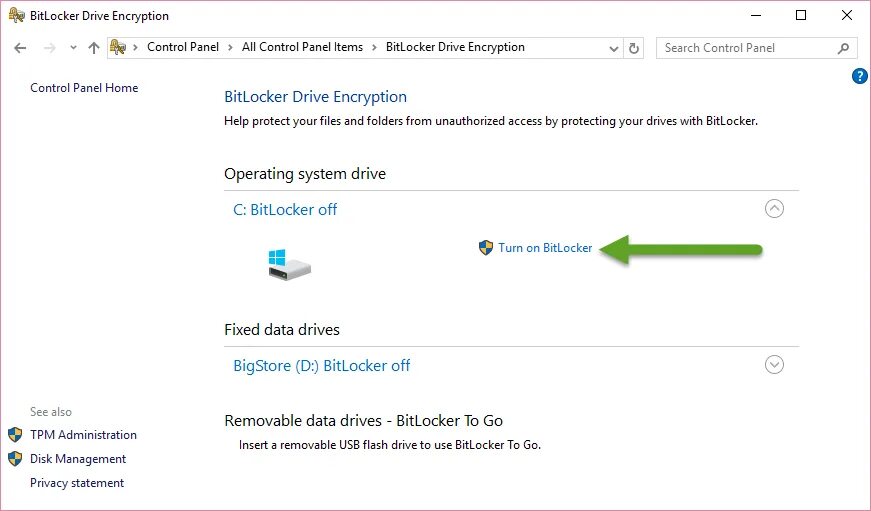Go up one level with the Up arrow

[x=94, y=48]
